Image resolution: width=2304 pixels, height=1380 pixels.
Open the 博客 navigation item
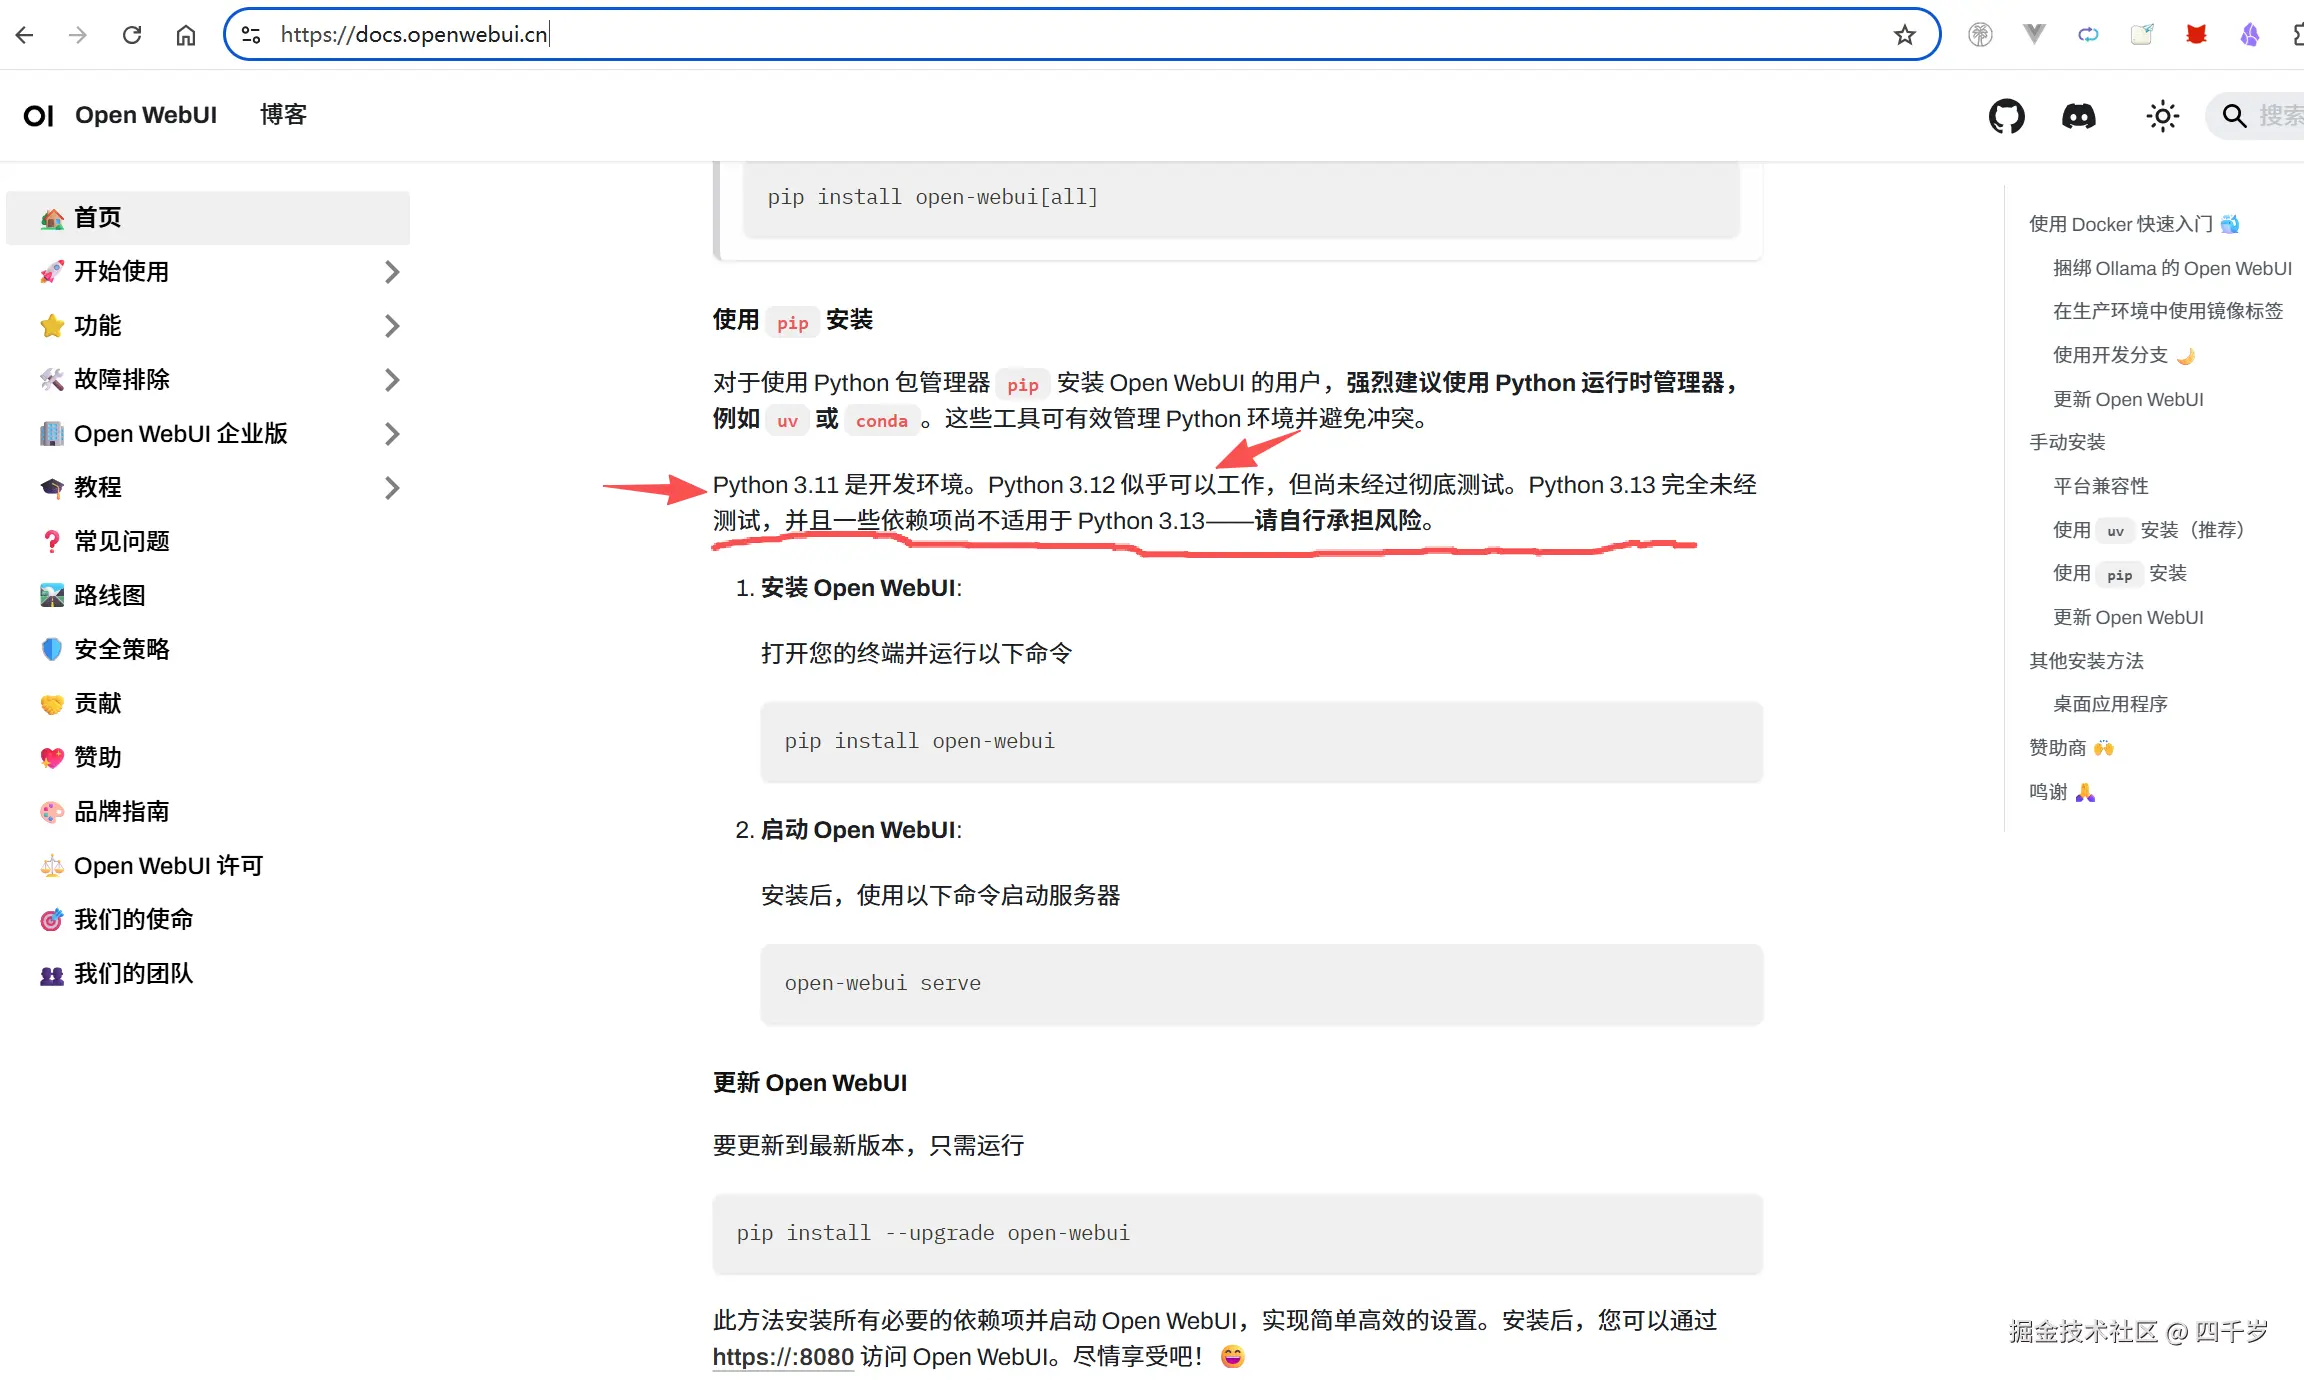(x=284, y=115)
